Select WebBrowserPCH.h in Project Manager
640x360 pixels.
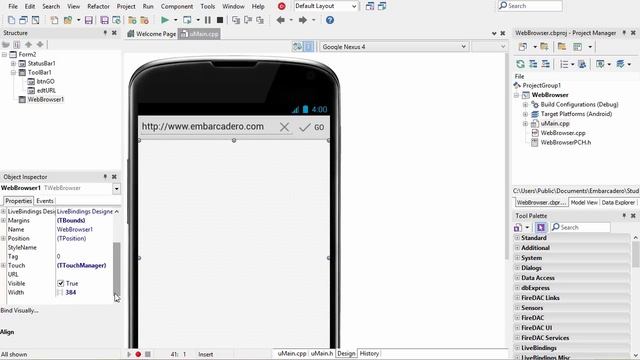[x=566, y=142]
